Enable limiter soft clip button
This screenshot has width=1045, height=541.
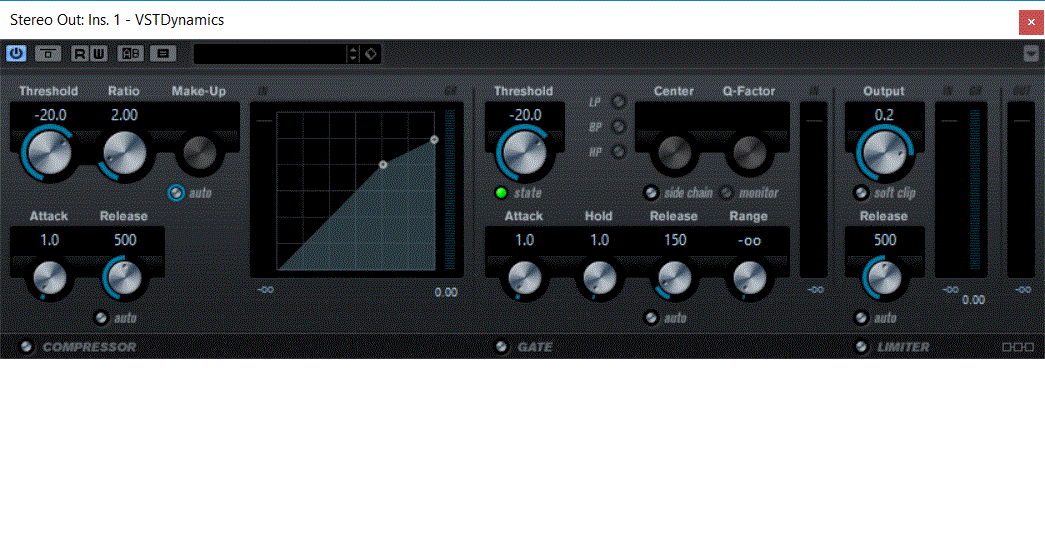pos(862,193)
